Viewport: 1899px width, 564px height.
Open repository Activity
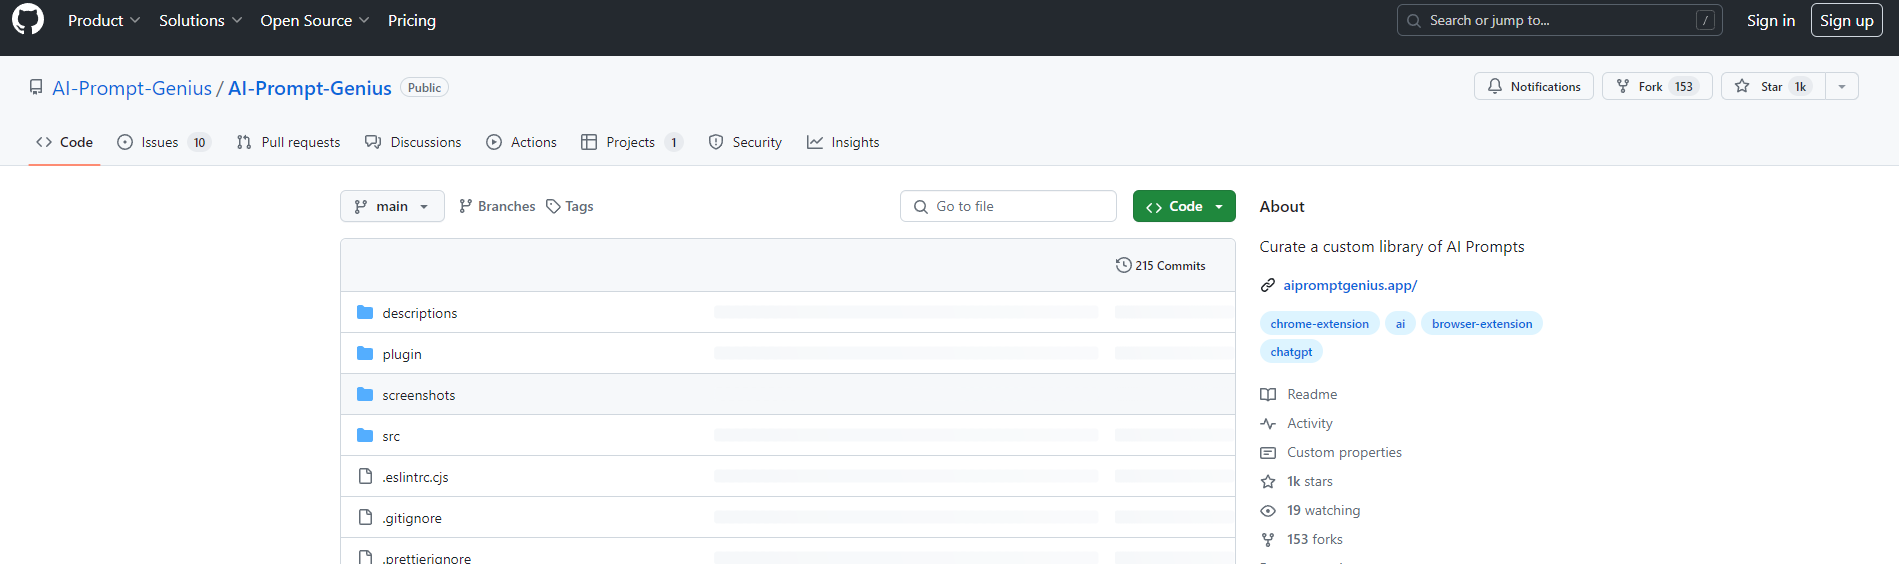(1297, 423)
